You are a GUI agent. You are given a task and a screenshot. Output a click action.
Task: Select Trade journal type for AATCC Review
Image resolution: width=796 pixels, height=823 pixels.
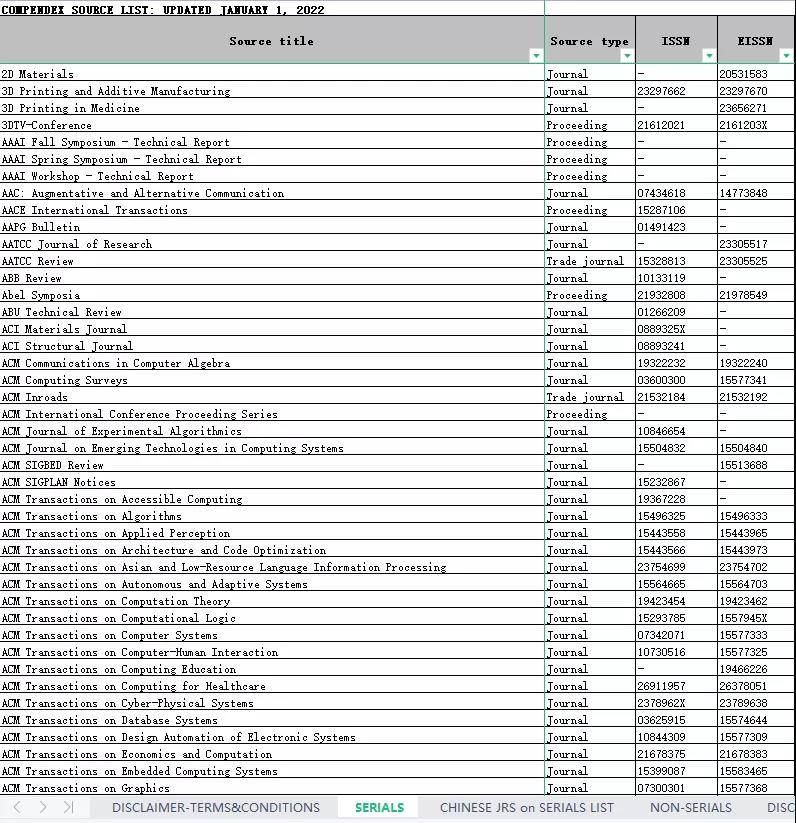[590, 261]
